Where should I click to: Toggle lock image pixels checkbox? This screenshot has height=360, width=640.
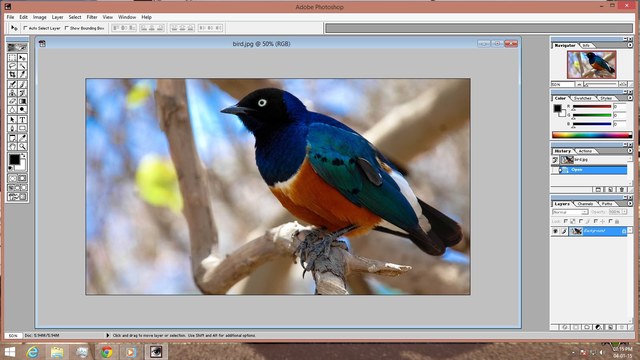click(581, 221)
